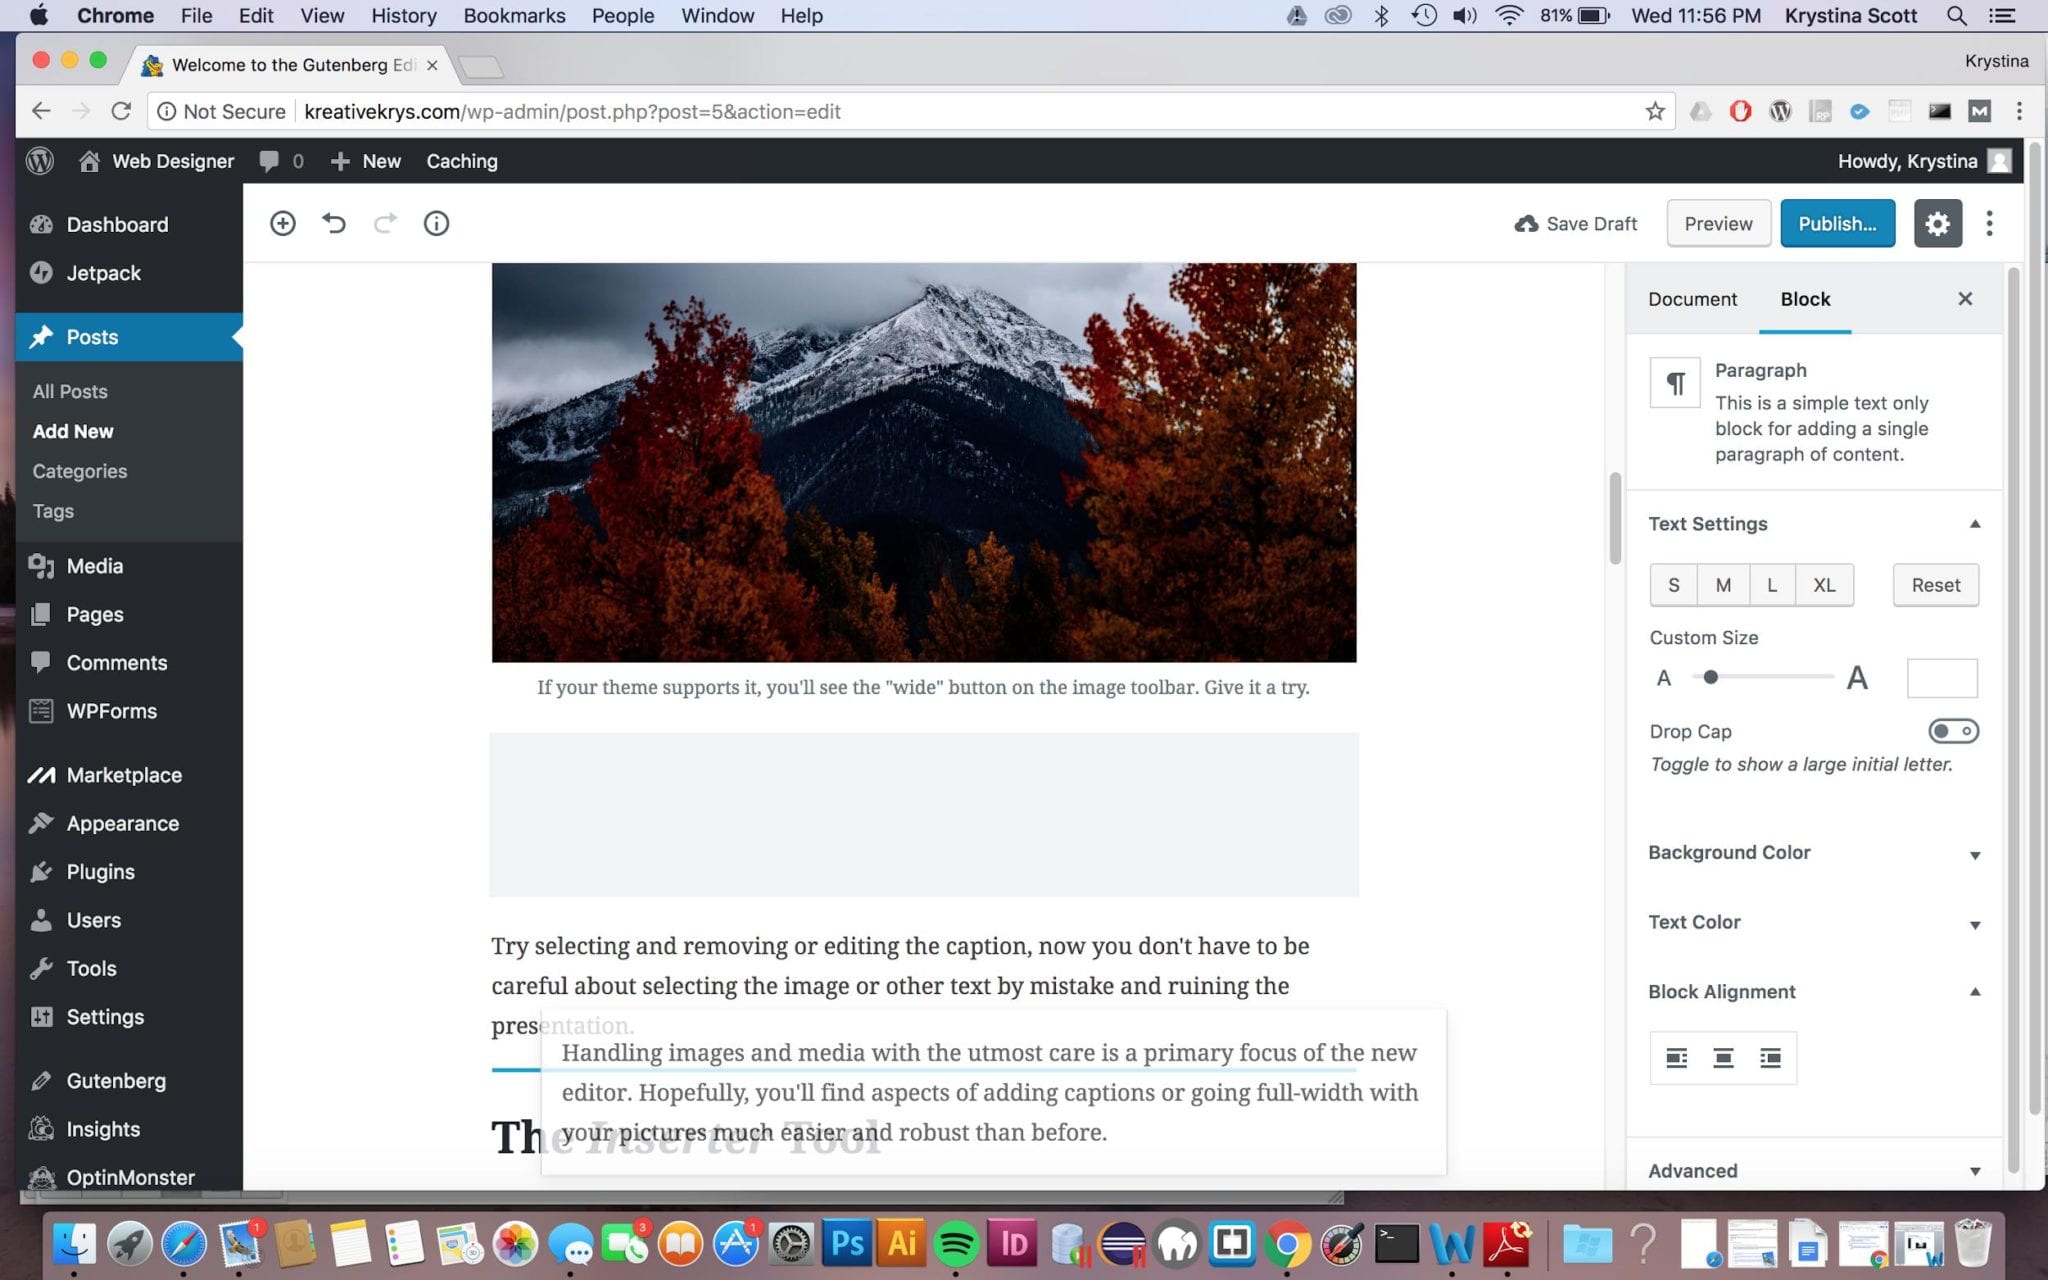Choose the S text size option
2048x1280 pixels.
(1673, 585)
